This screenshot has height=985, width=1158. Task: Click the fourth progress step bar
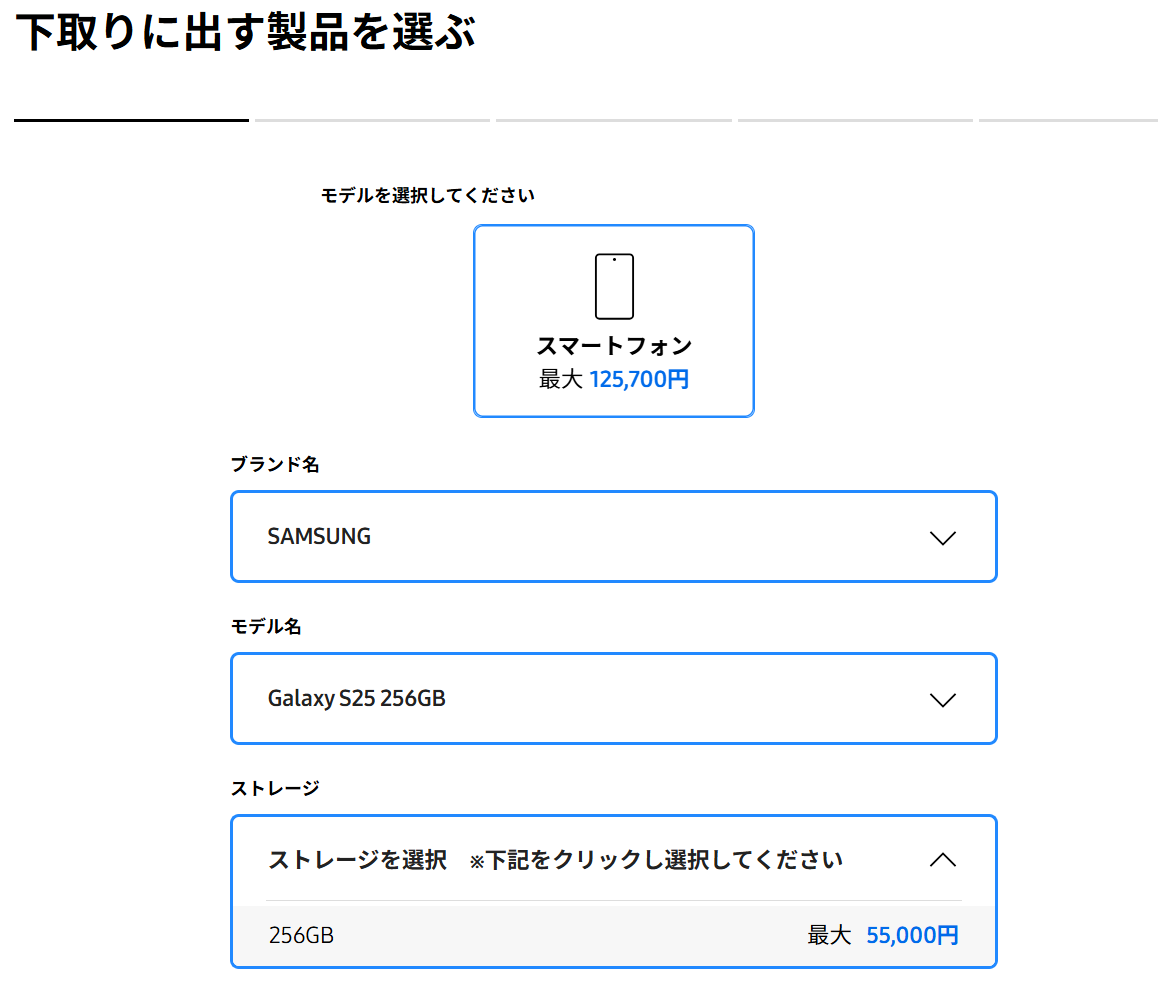pos(855,120)
